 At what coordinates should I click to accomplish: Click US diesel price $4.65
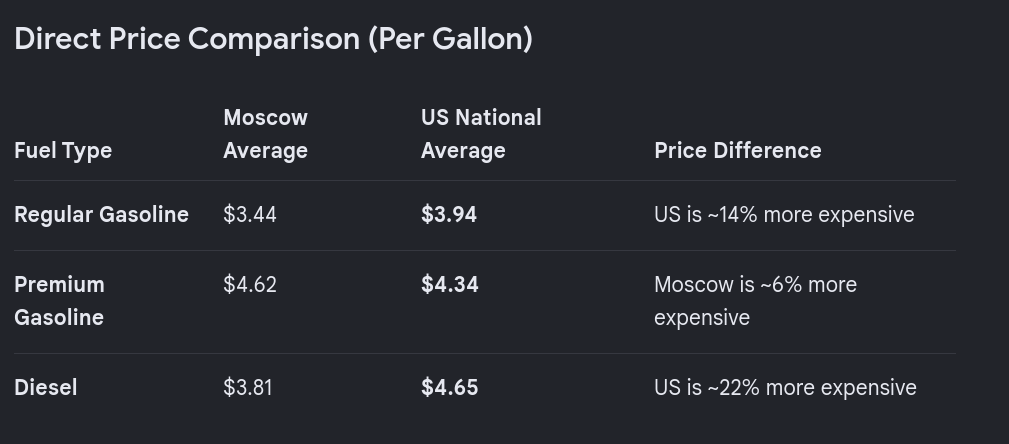(x=449, y=387)
